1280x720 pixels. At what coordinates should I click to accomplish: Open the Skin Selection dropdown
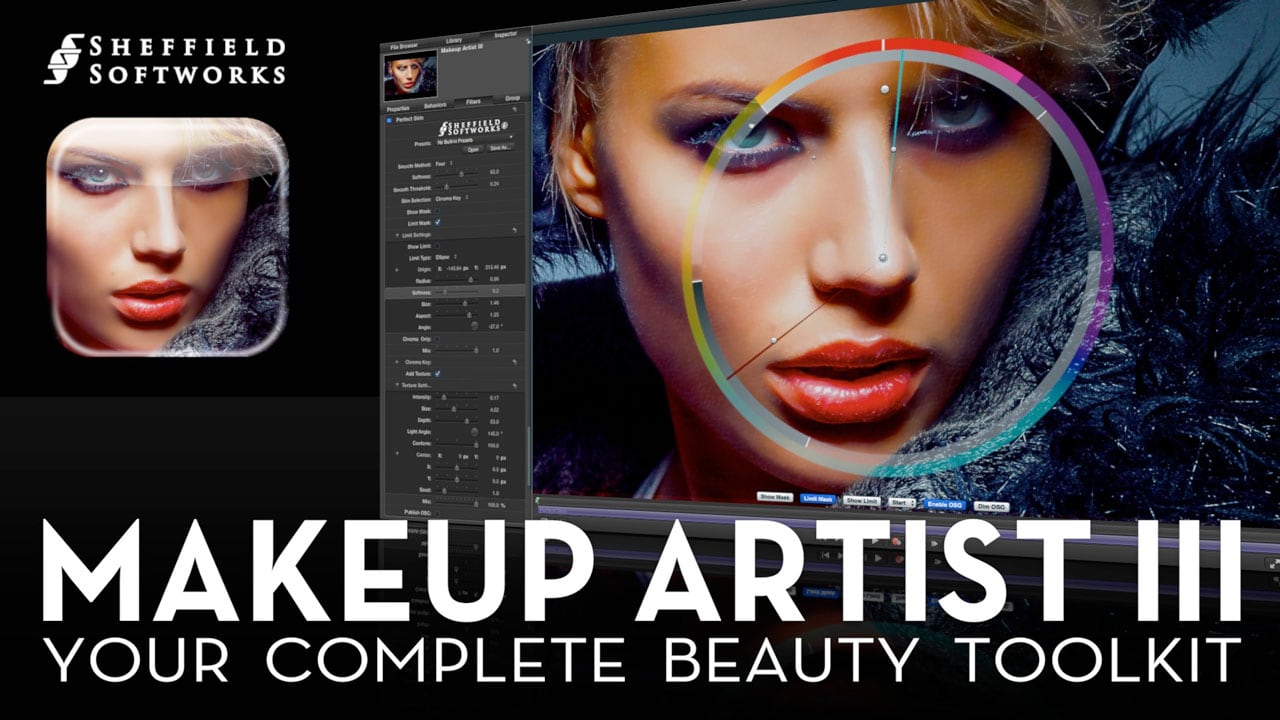pos(452,199)
